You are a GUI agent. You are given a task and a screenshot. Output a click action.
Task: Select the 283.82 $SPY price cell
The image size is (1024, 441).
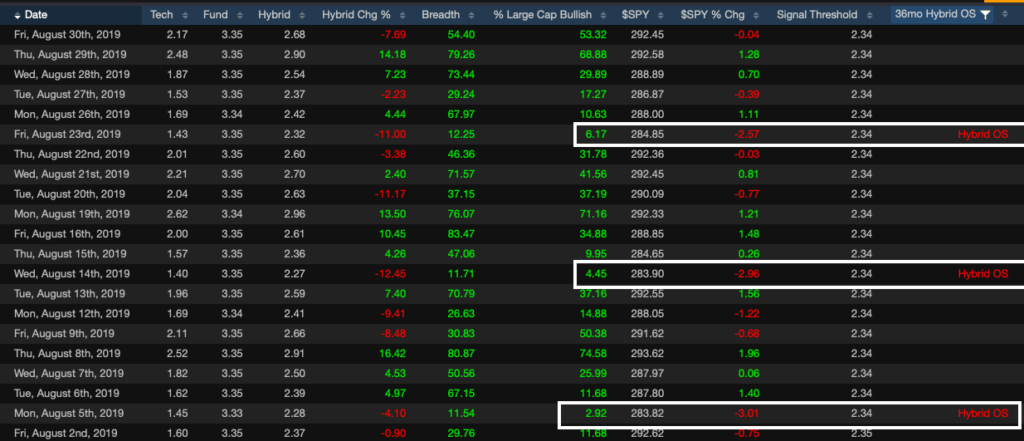[645, 414]
